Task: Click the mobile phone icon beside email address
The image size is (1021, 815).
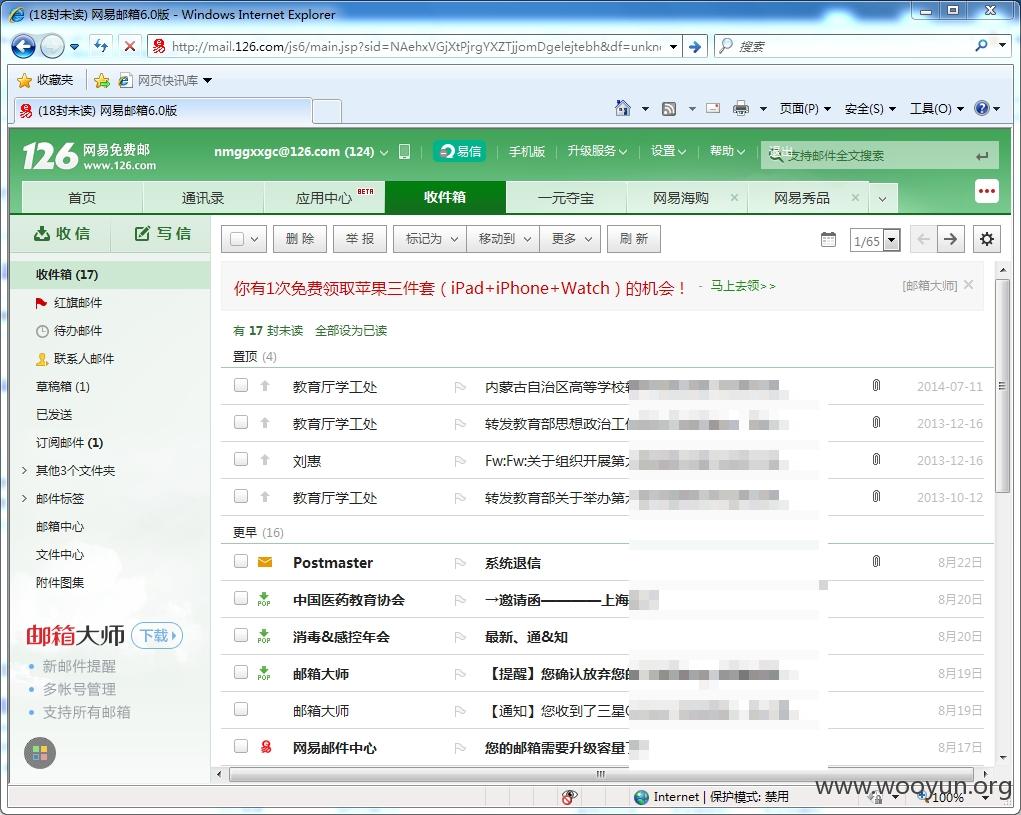Action: point(404,152)
